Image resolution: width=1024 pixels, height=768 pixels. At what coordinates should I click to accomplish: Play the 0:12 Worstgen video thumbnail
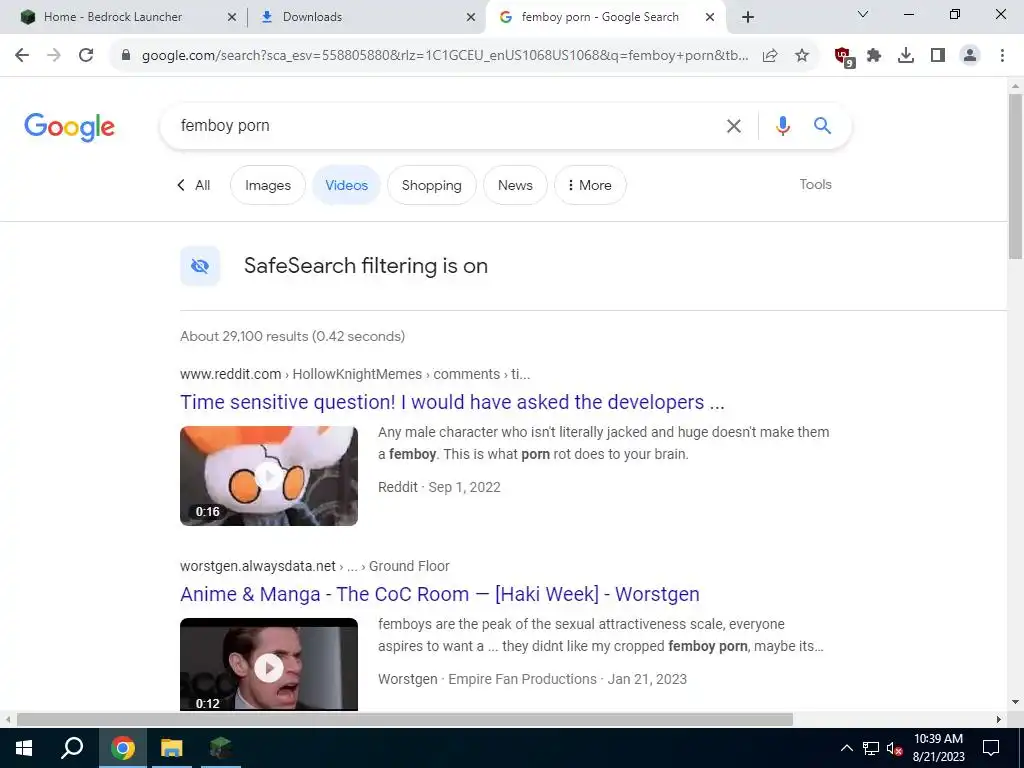pos(269,665)
